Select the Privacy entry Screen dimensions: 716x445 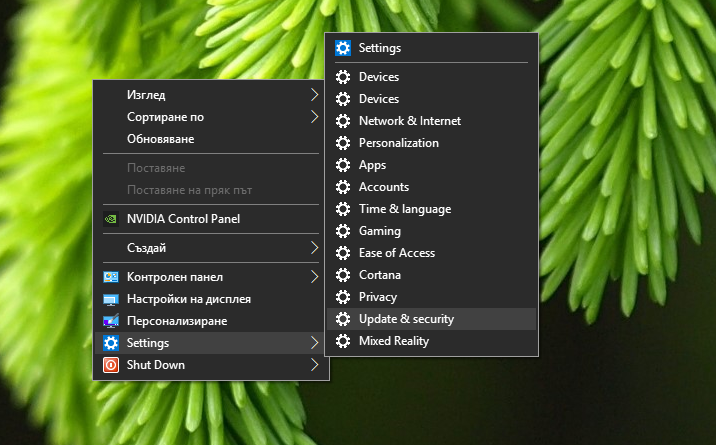pos(432,297)
